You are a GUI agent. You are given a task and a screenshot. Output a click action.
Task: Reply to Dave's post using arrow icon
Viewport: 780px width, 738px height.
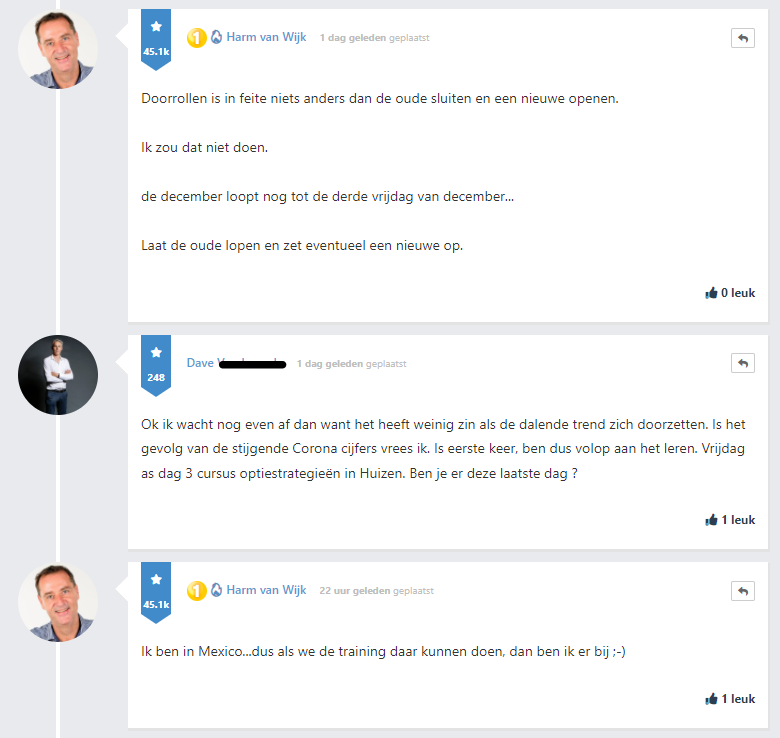tap(742, 363)
